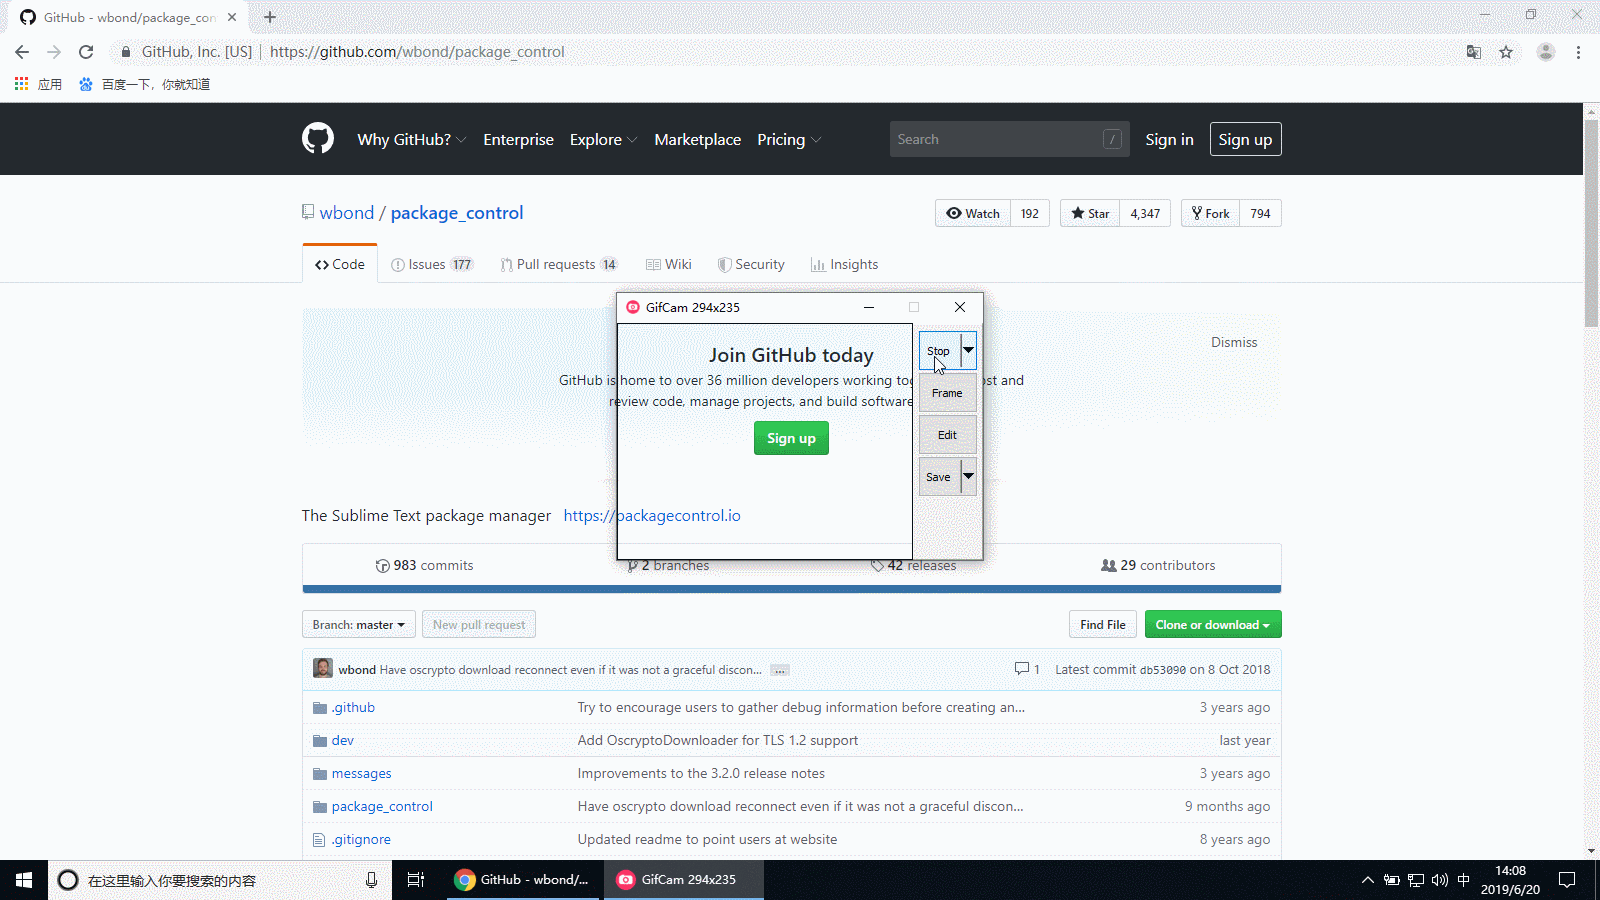1600x900 pixels.
Task: View the 983 commits
Action: click(424, 565)
